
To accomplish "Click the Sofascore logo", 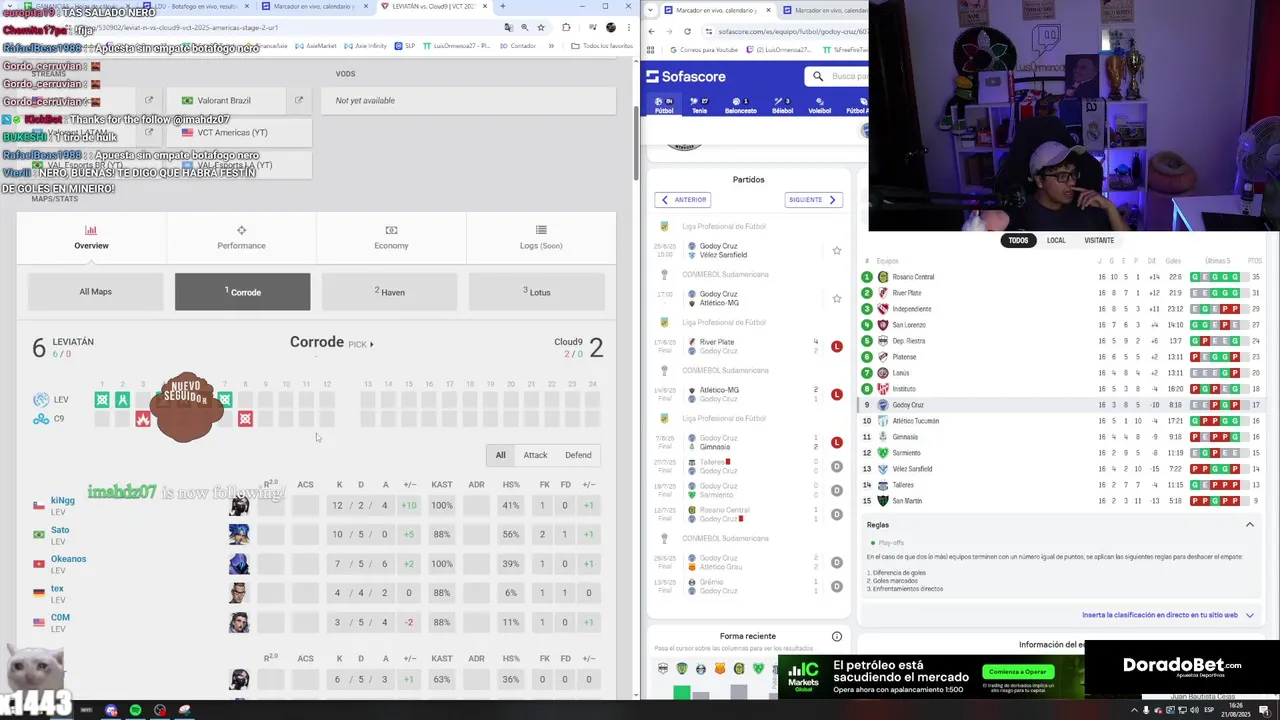I will tap(686, 76).
